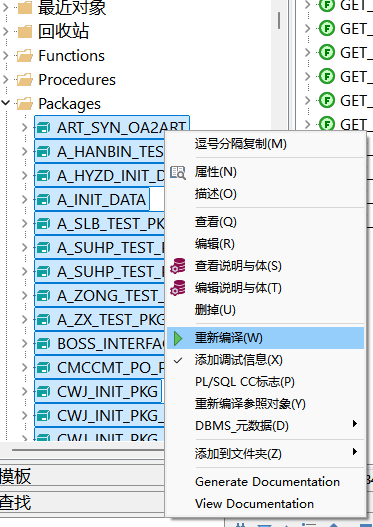Select the Procedures folder label

(x=77, y=80)
